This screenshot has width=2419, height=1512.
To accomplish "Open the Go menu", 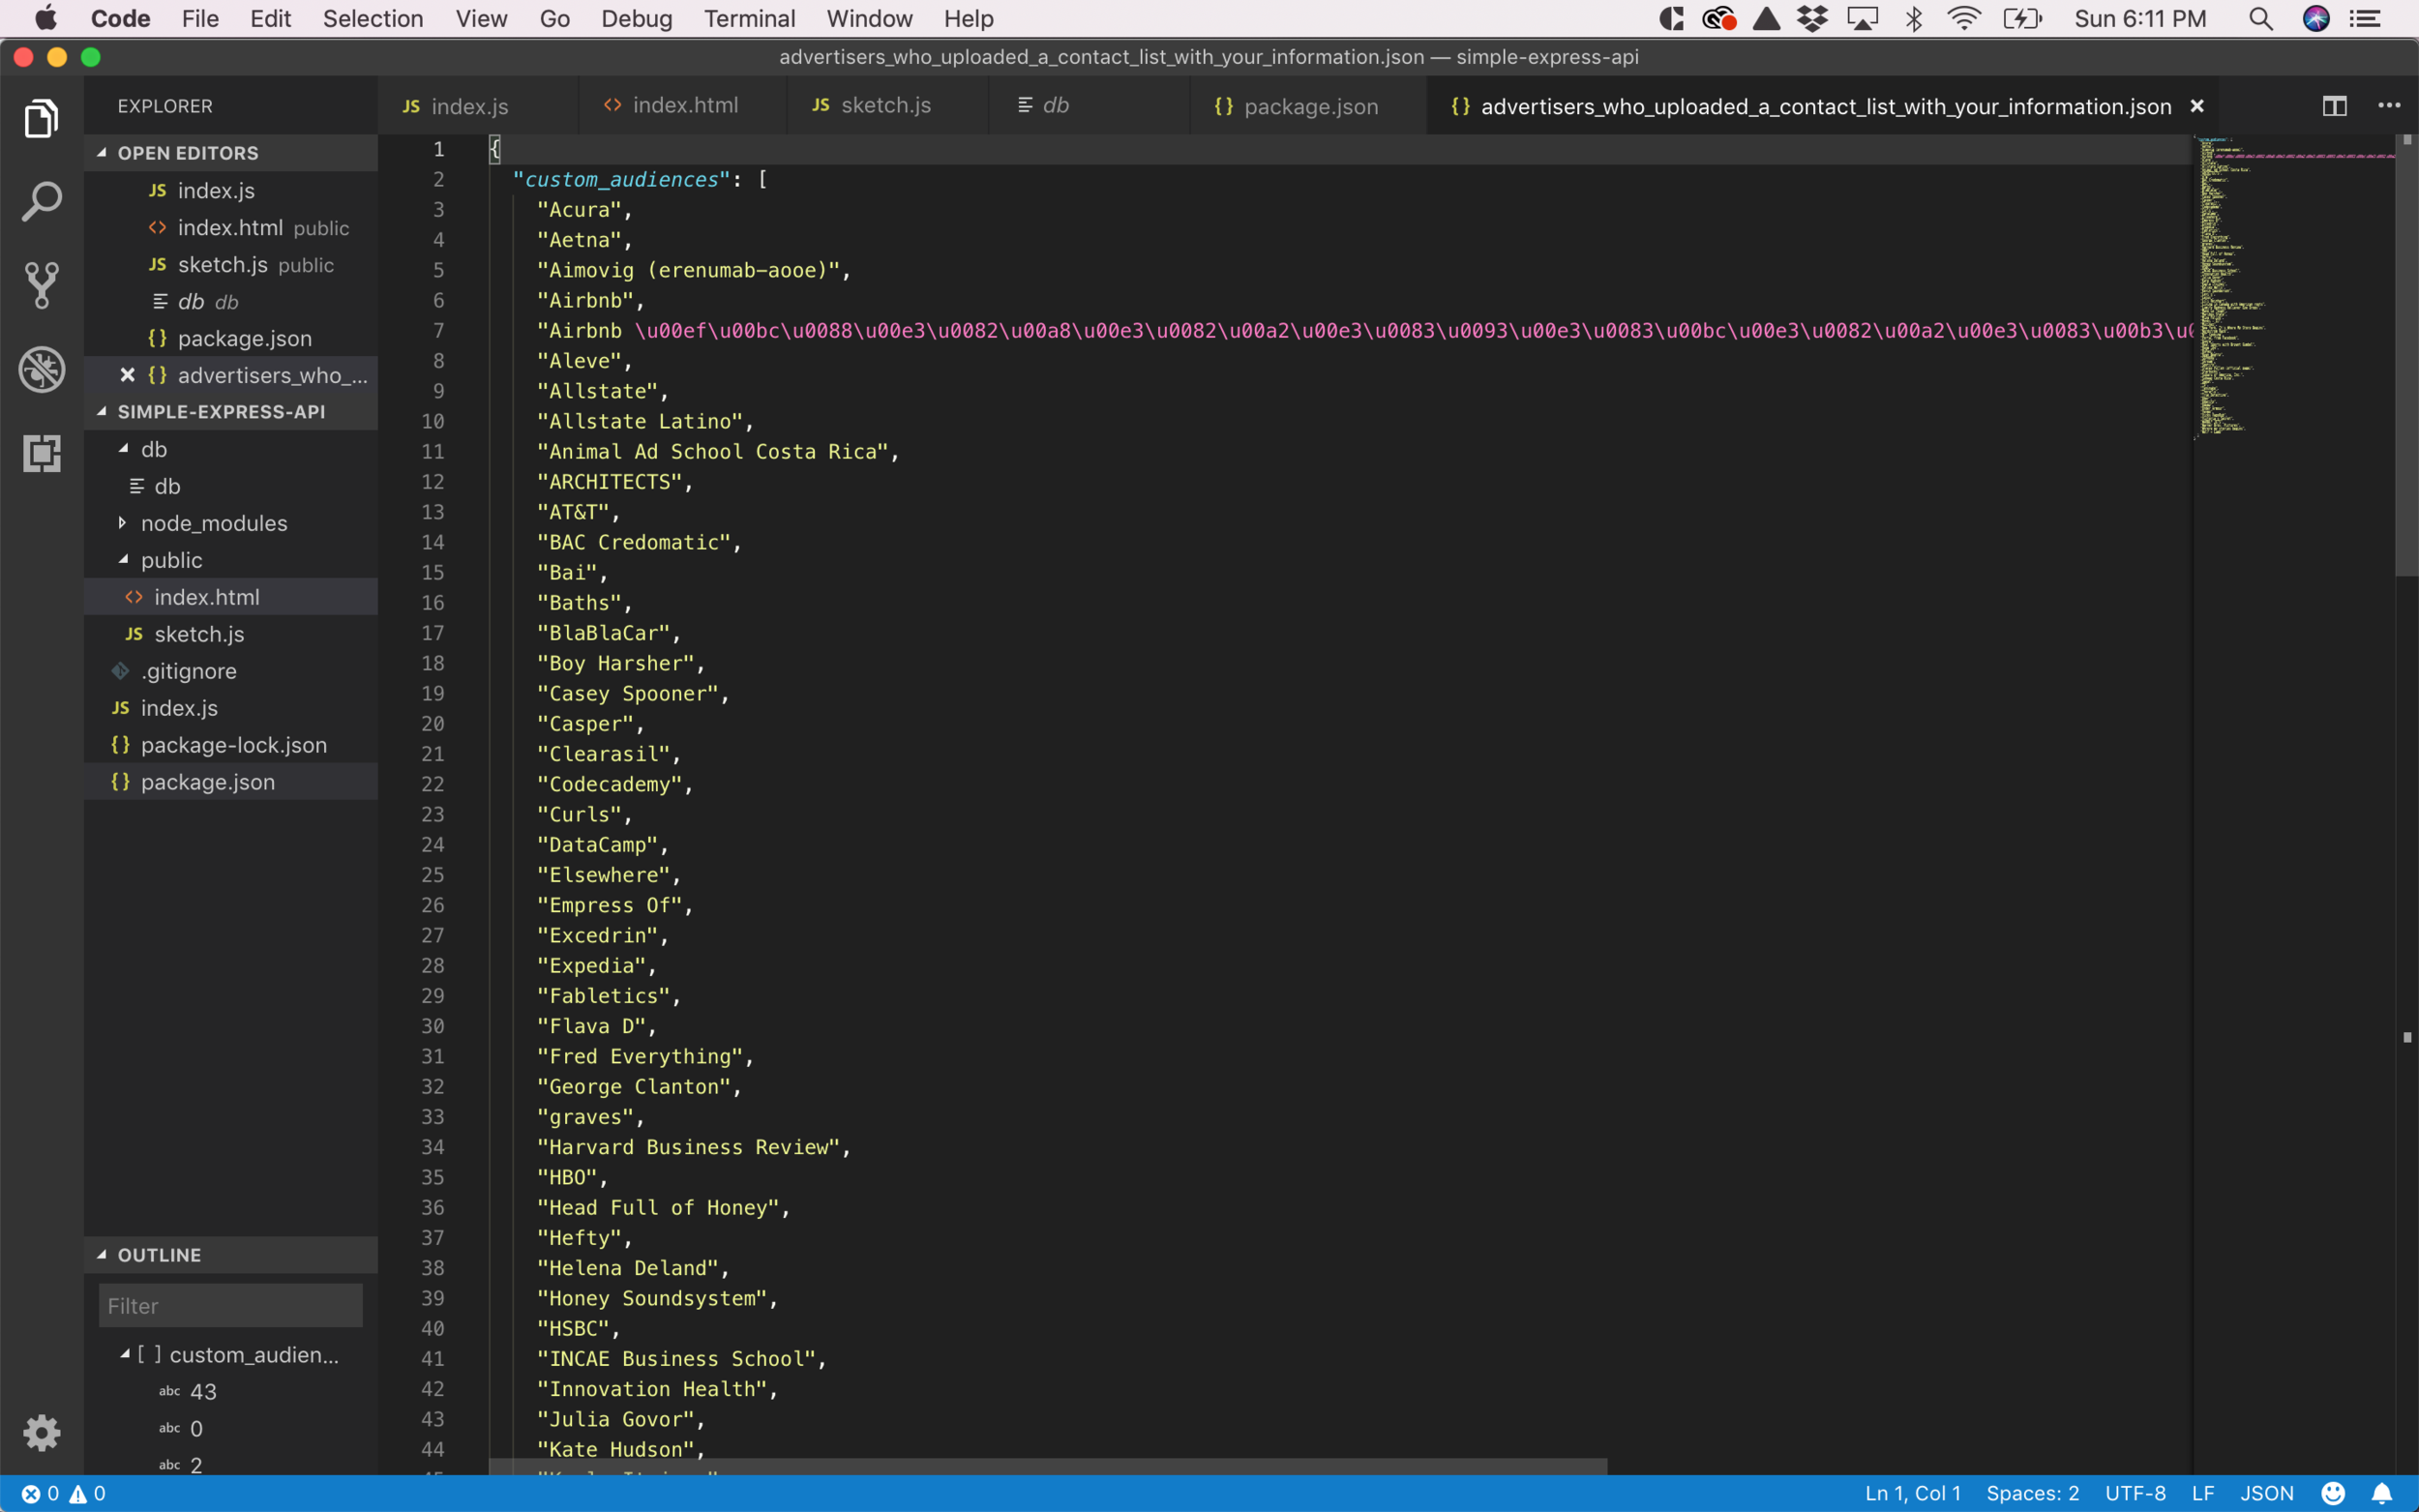I will tap(554, 19).
